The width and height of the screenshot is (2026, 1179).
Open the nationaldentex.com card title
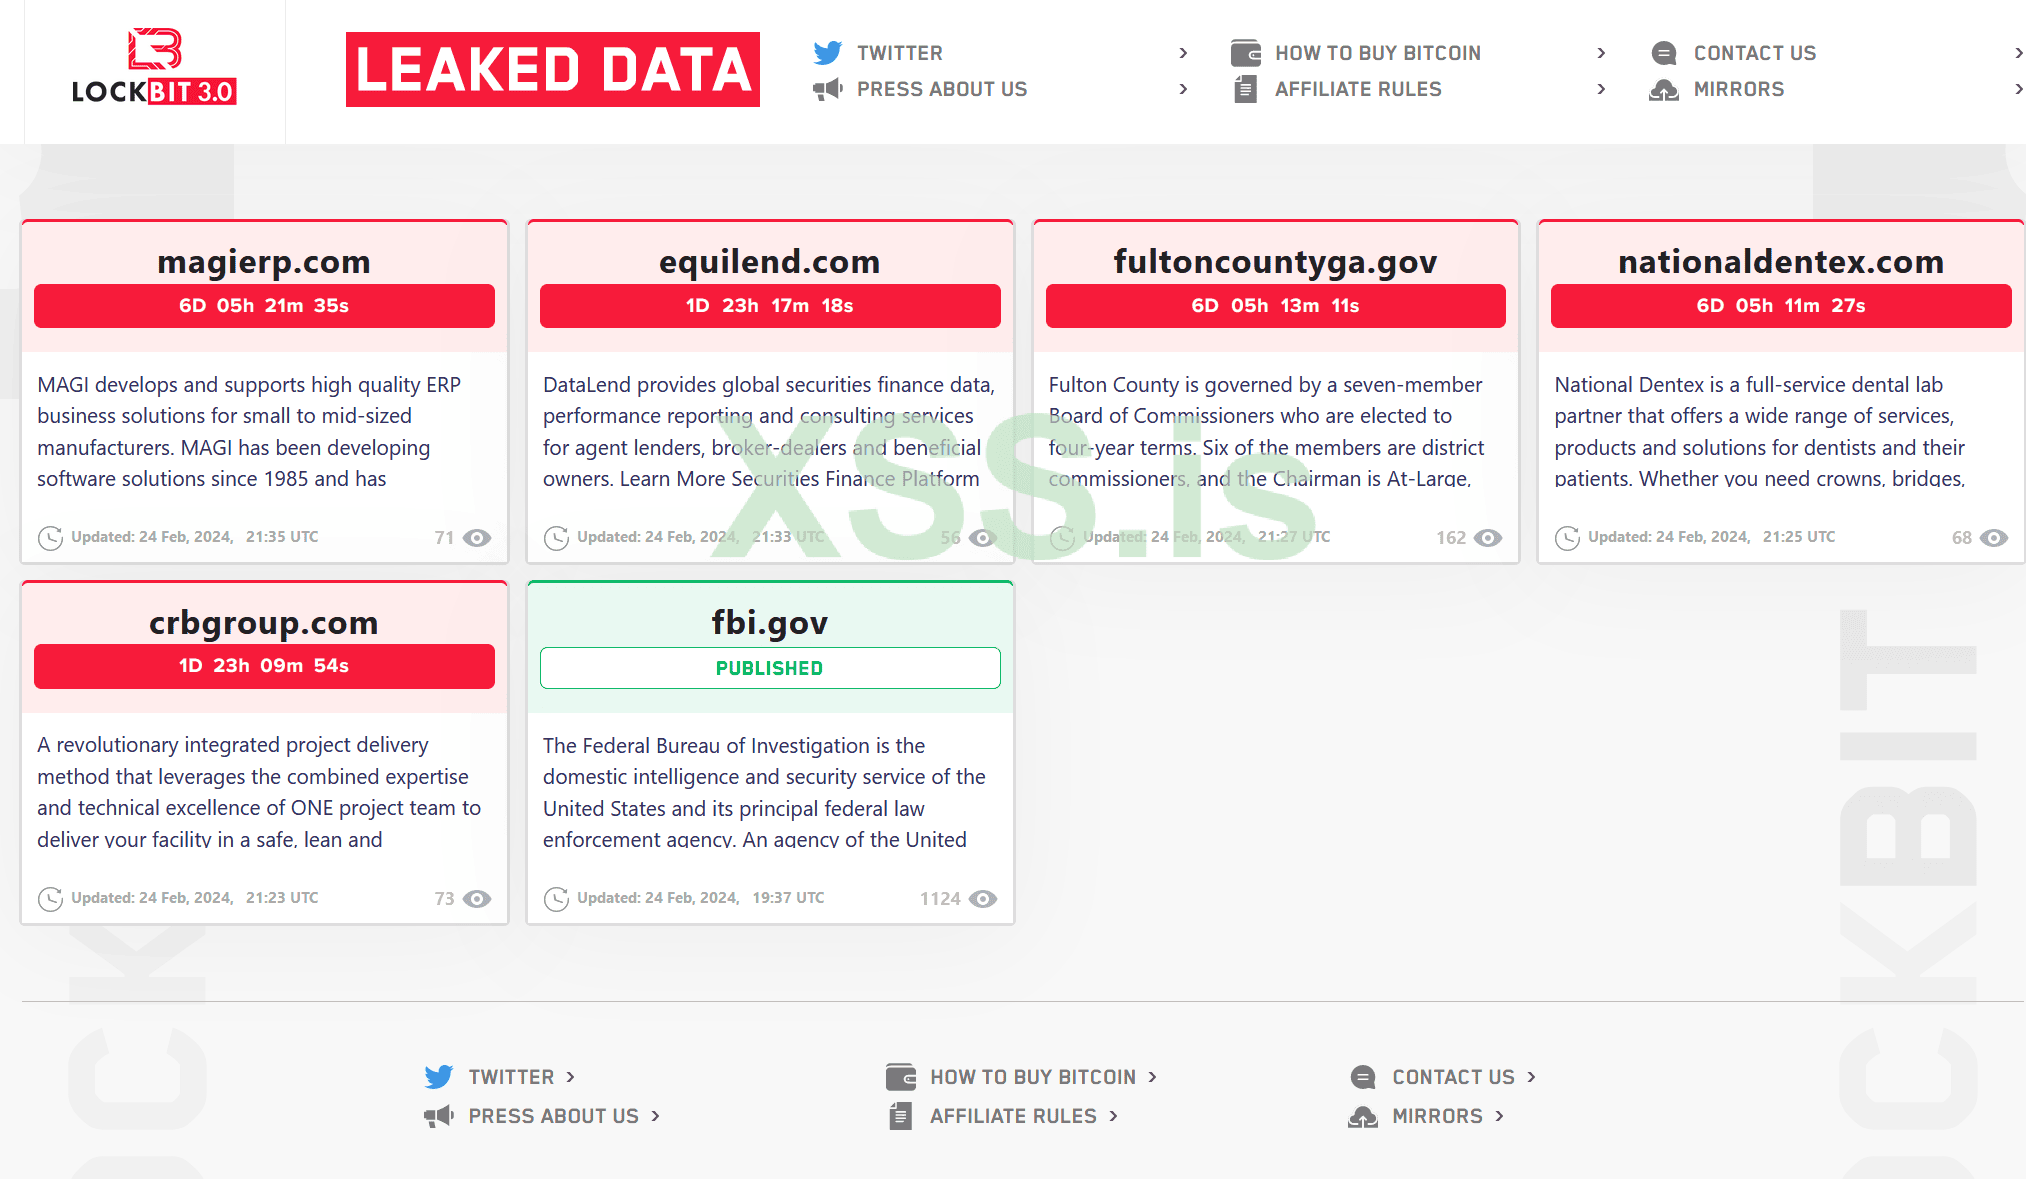1780,262
